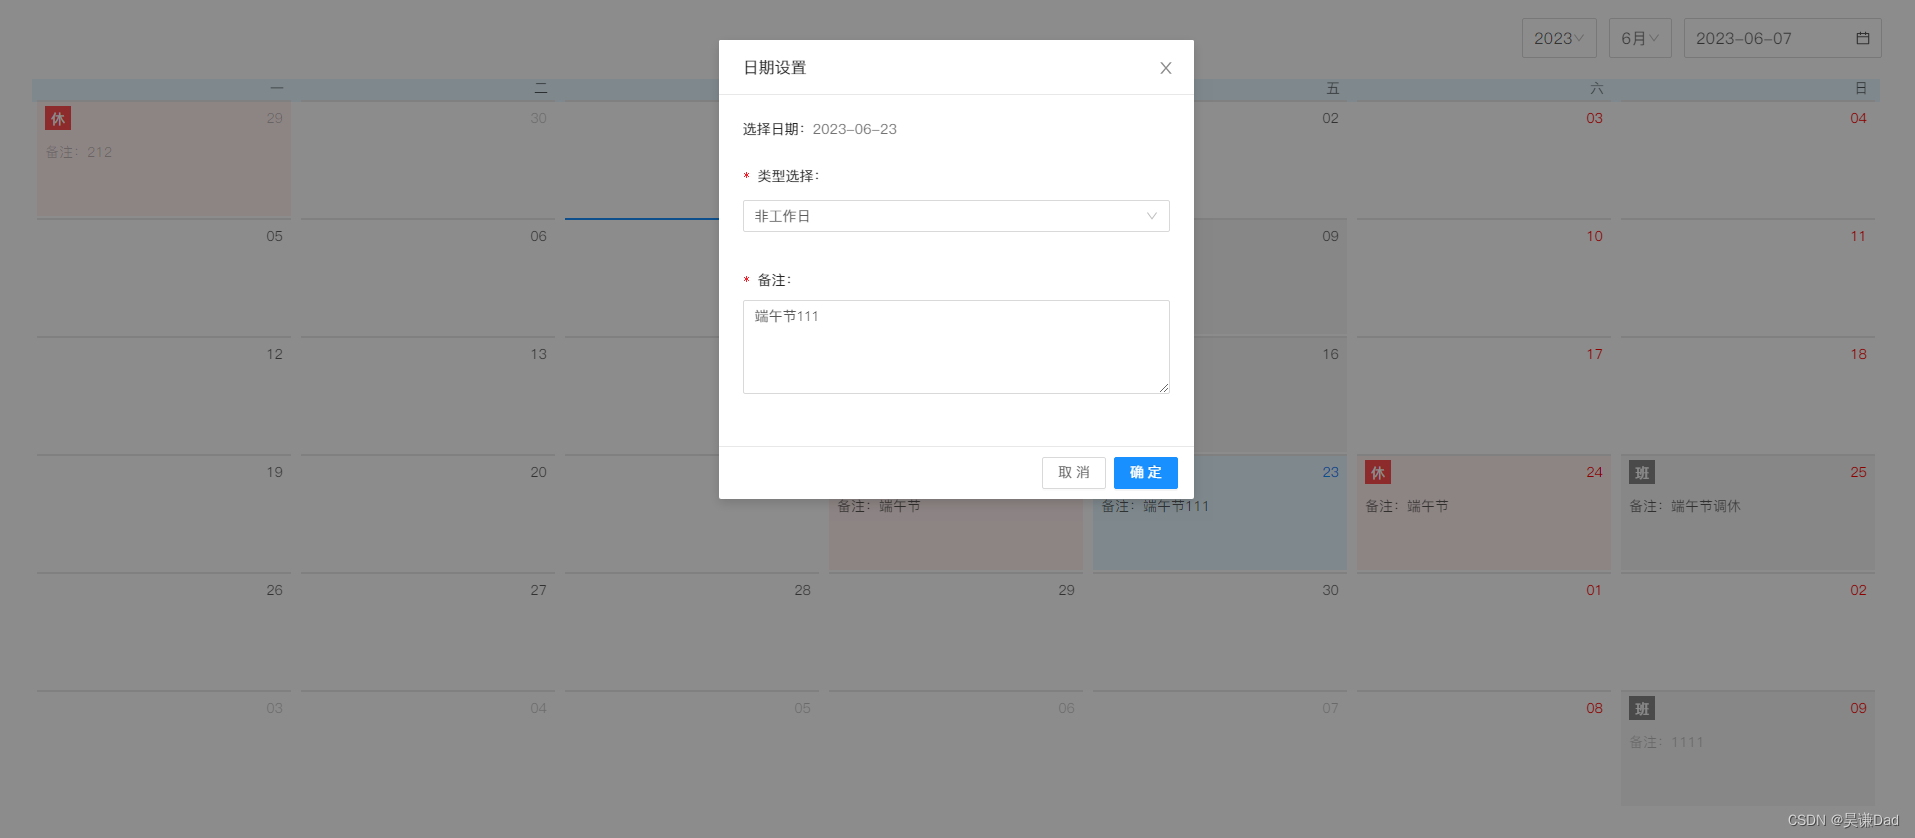Click the note 备注: 212

click(79, 152)
